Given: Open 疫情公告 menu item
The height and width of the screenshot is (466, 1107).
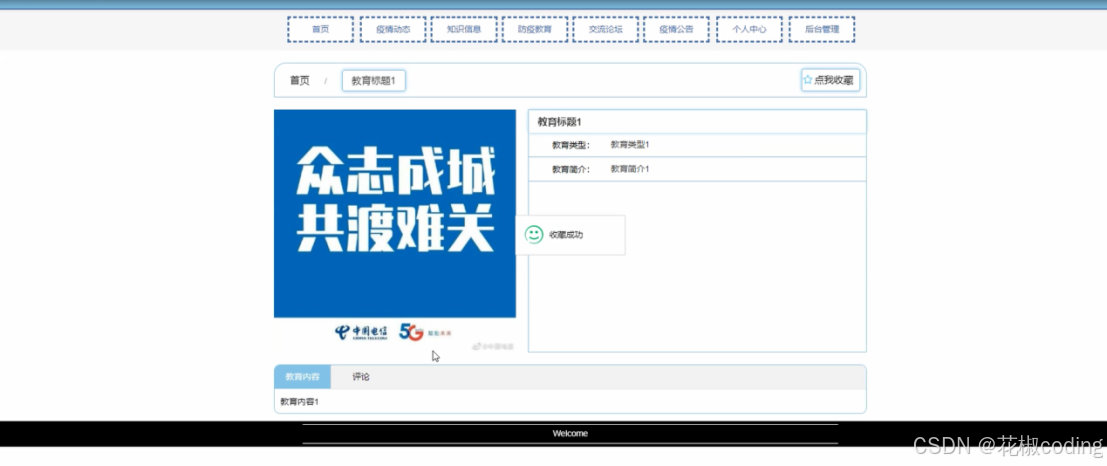Looking at the screenshot, I should tap(676, 30).
